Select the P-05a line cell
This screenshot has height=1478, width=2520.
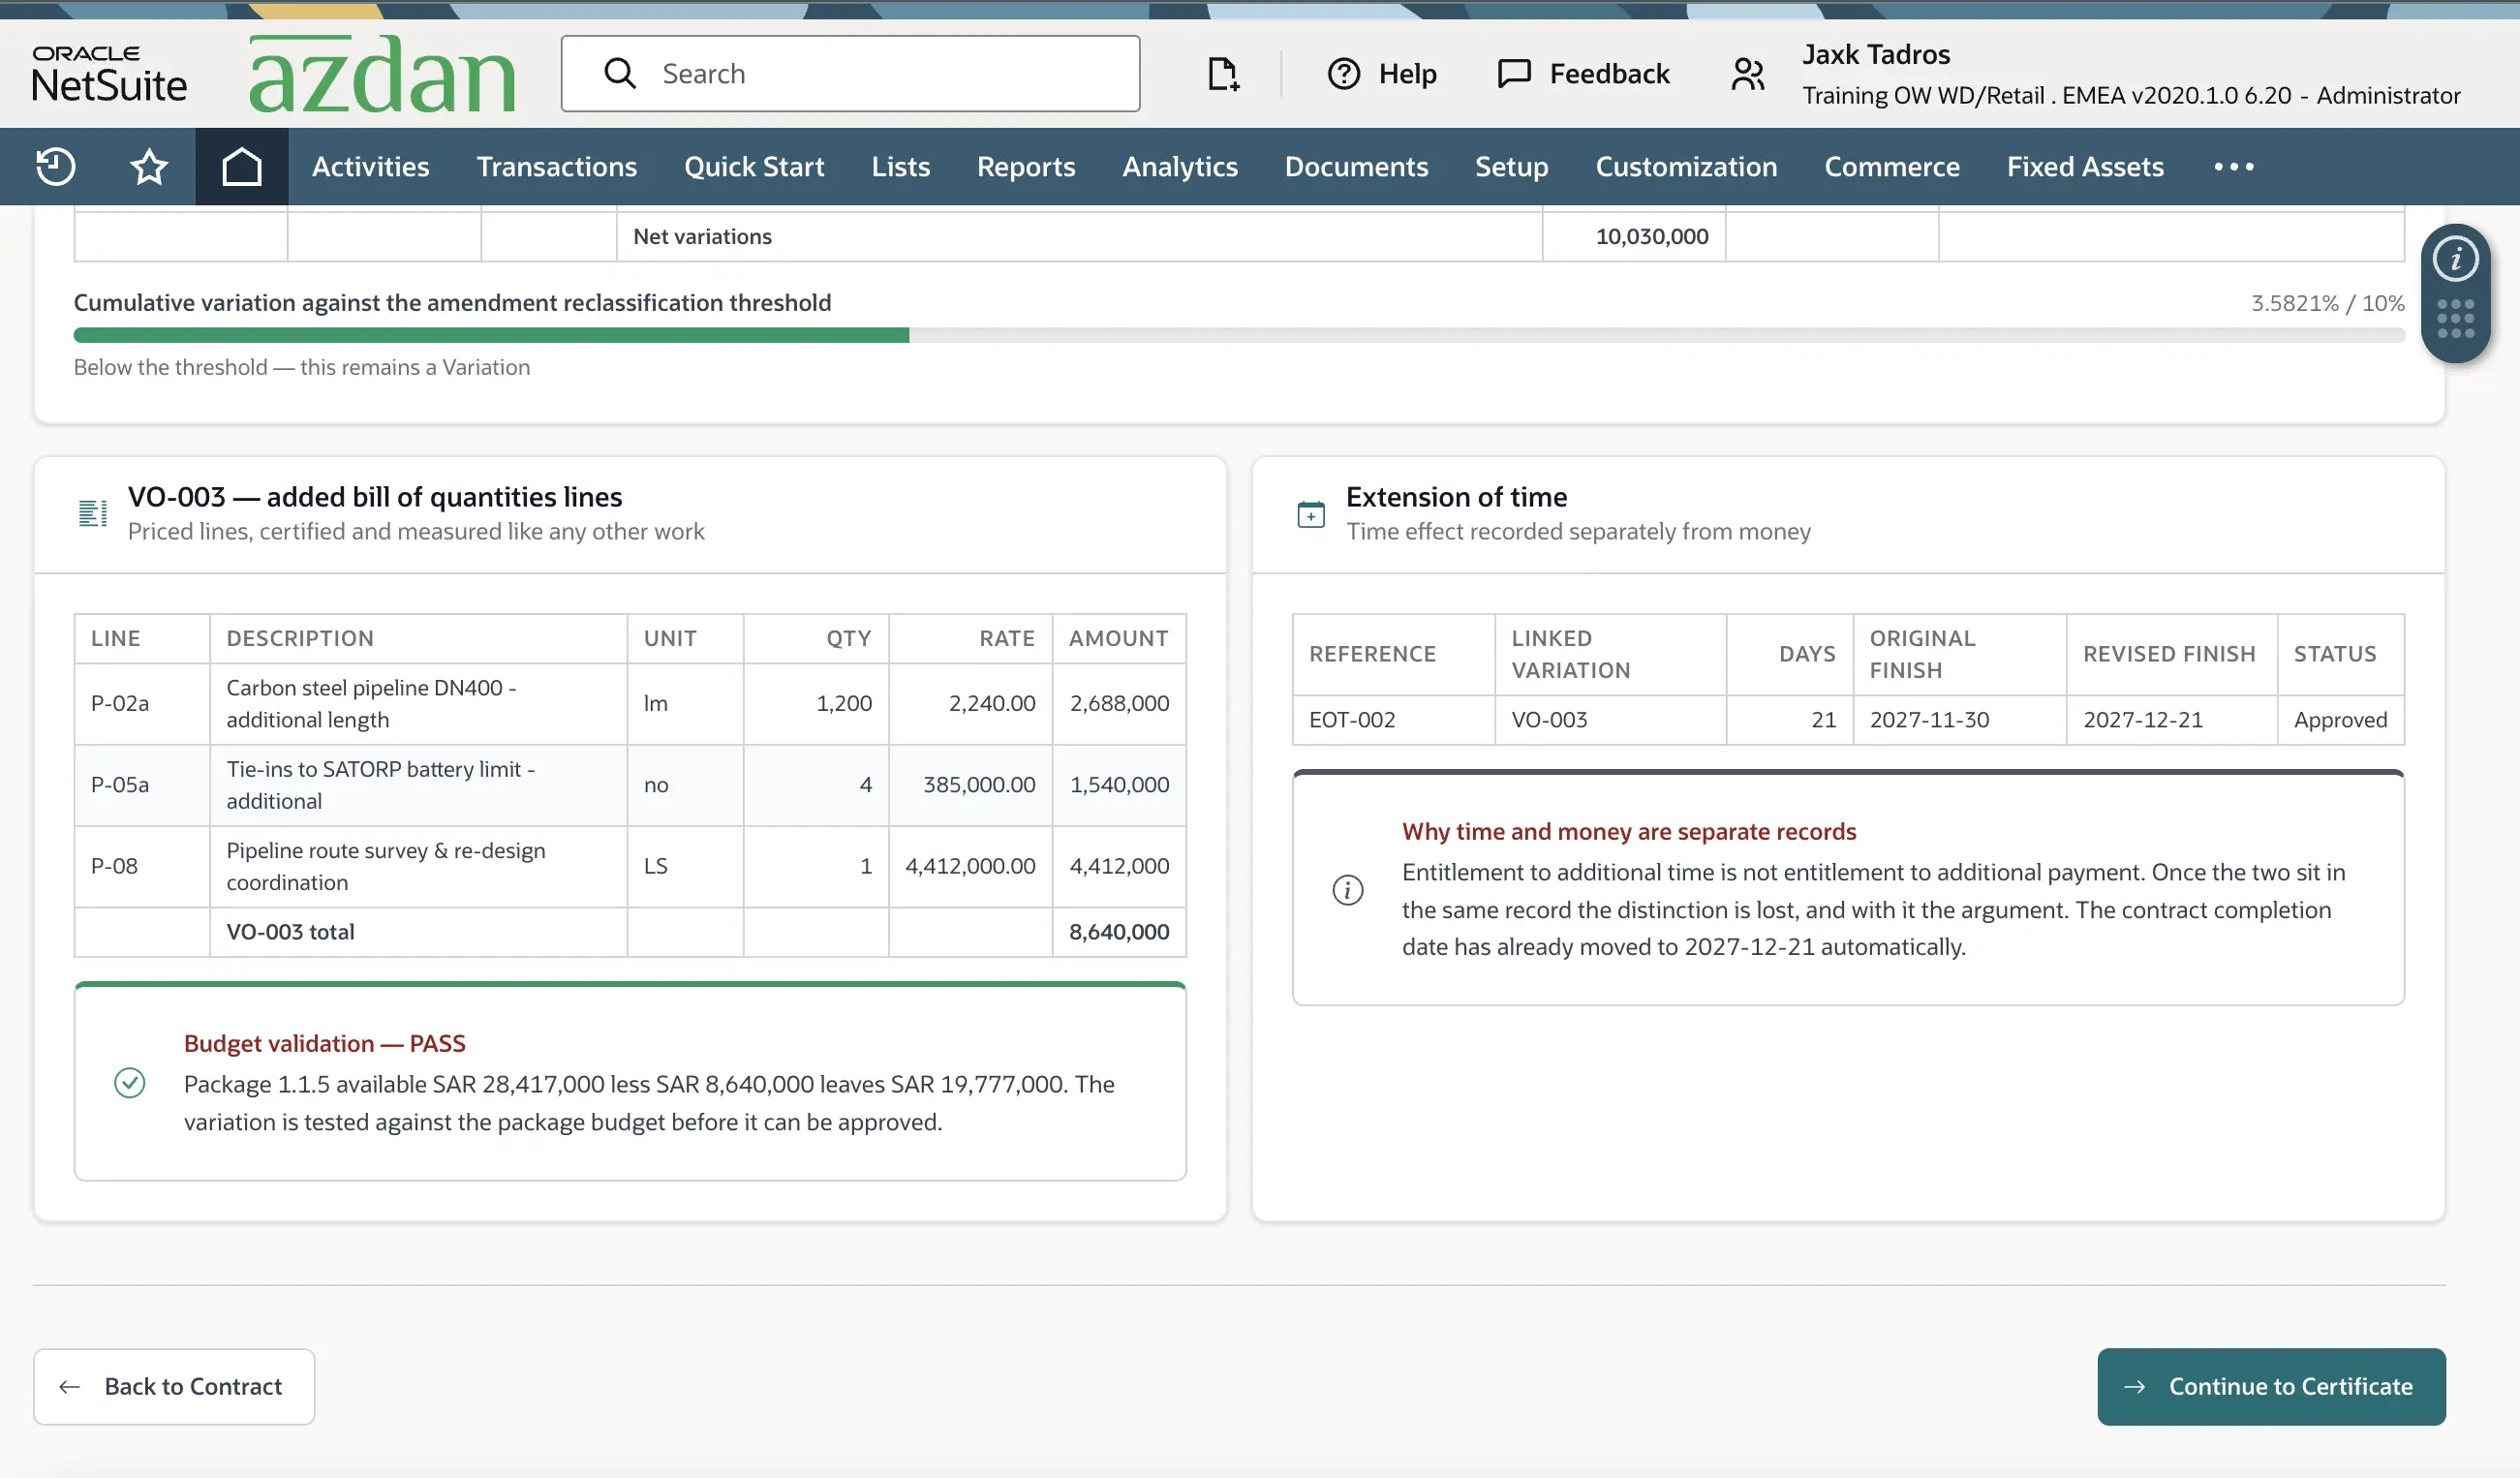[x=142, y=785]
